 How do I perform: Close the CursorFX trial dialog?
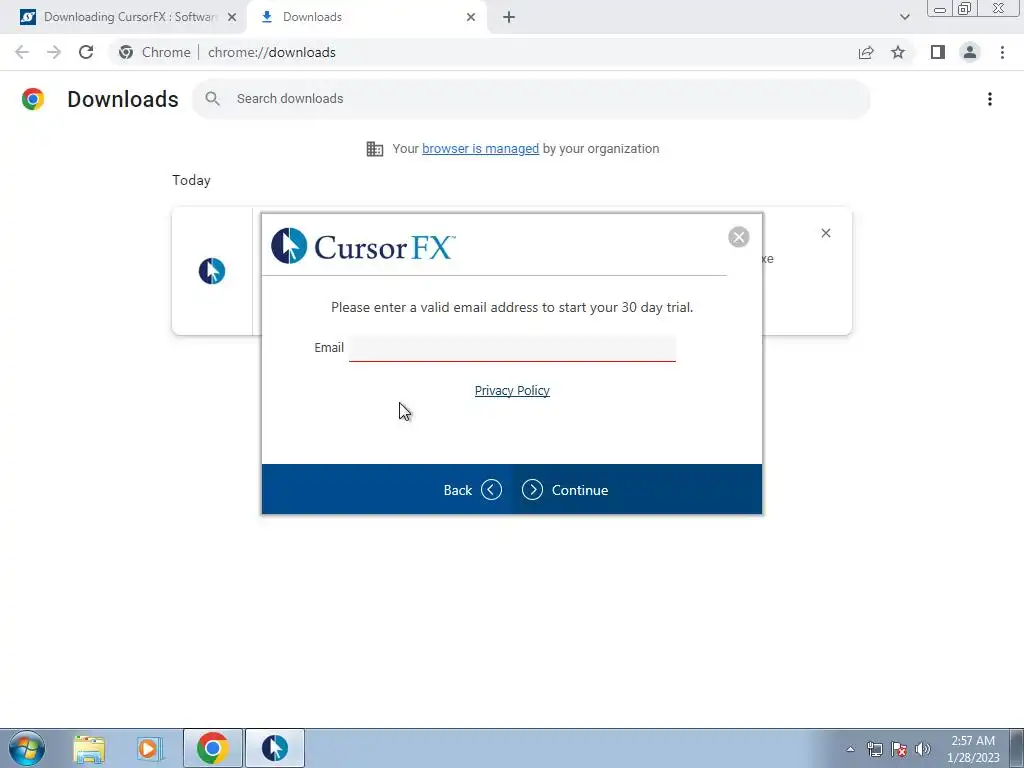[x=739, y=237]
